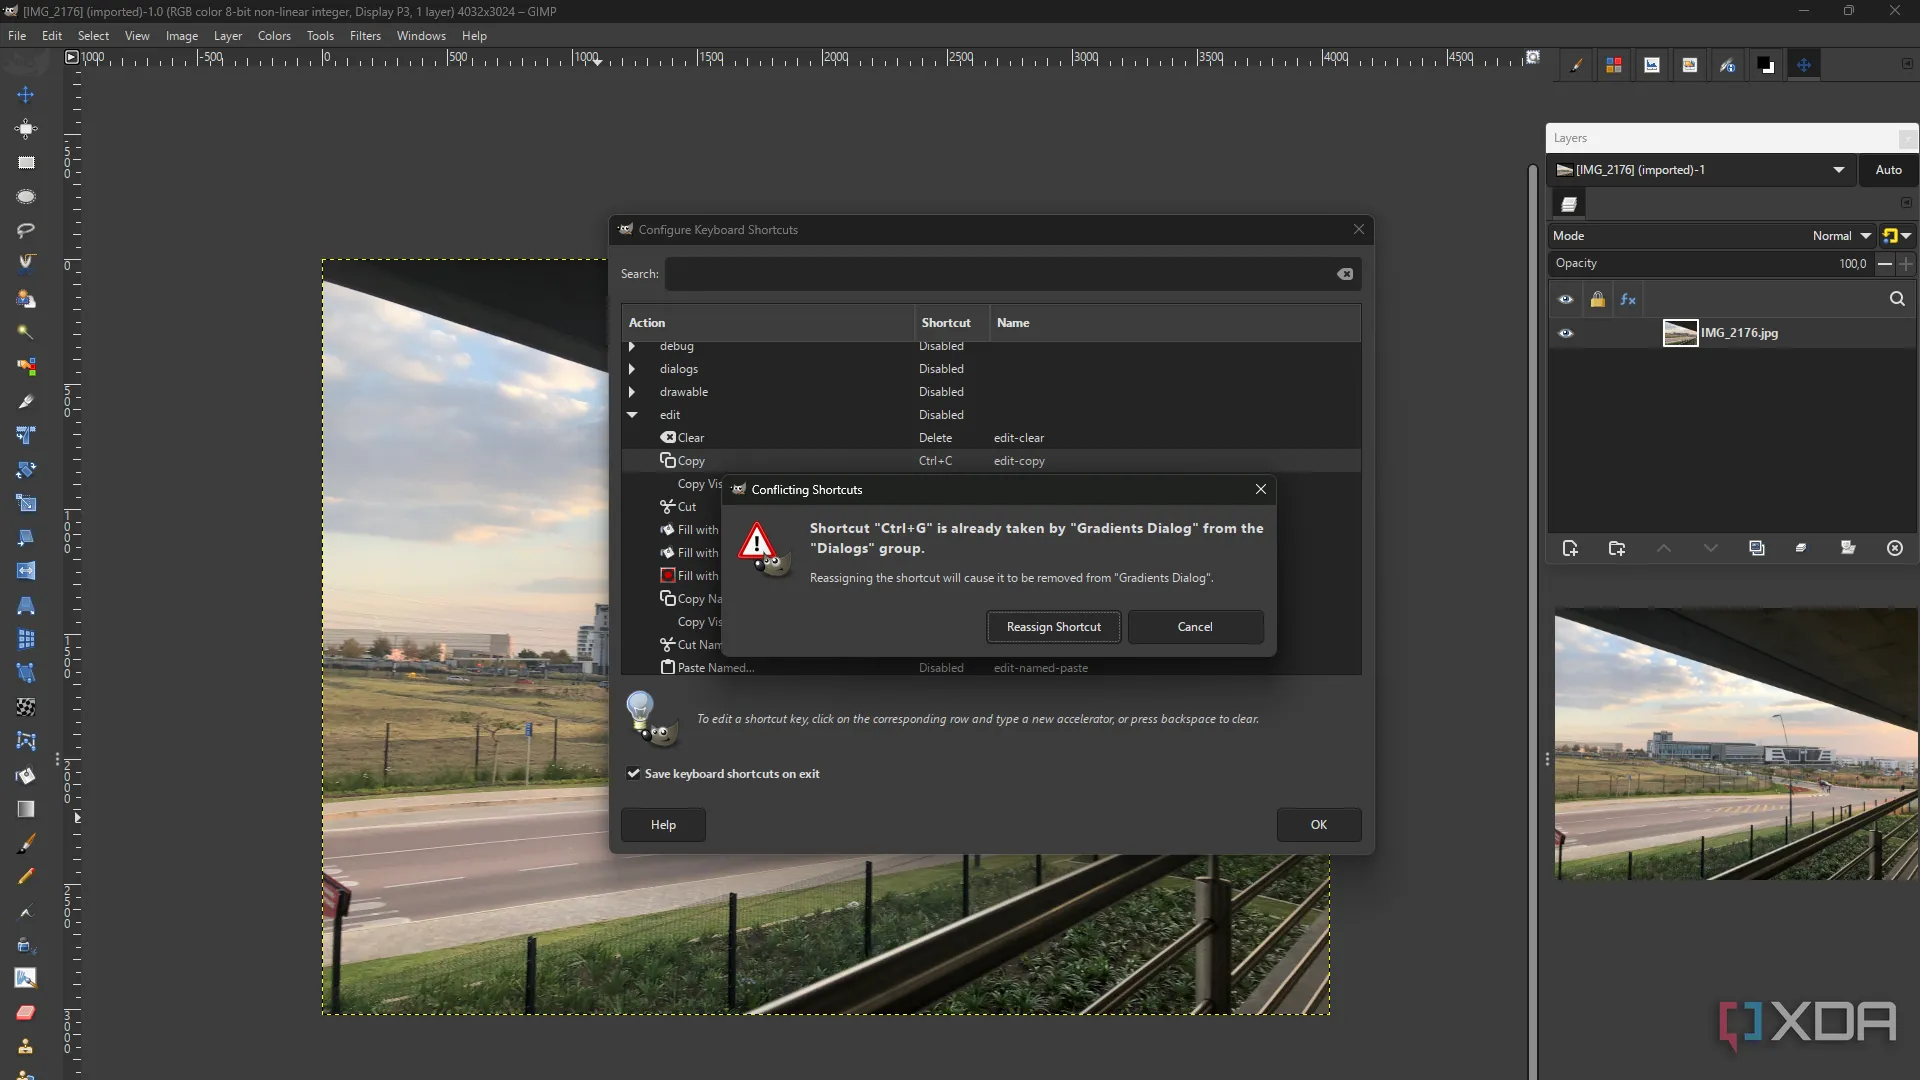Viewport: 1920px width, 1080px height.
Task: Toggle the layer lock header icon
Action: point(1597,299)
